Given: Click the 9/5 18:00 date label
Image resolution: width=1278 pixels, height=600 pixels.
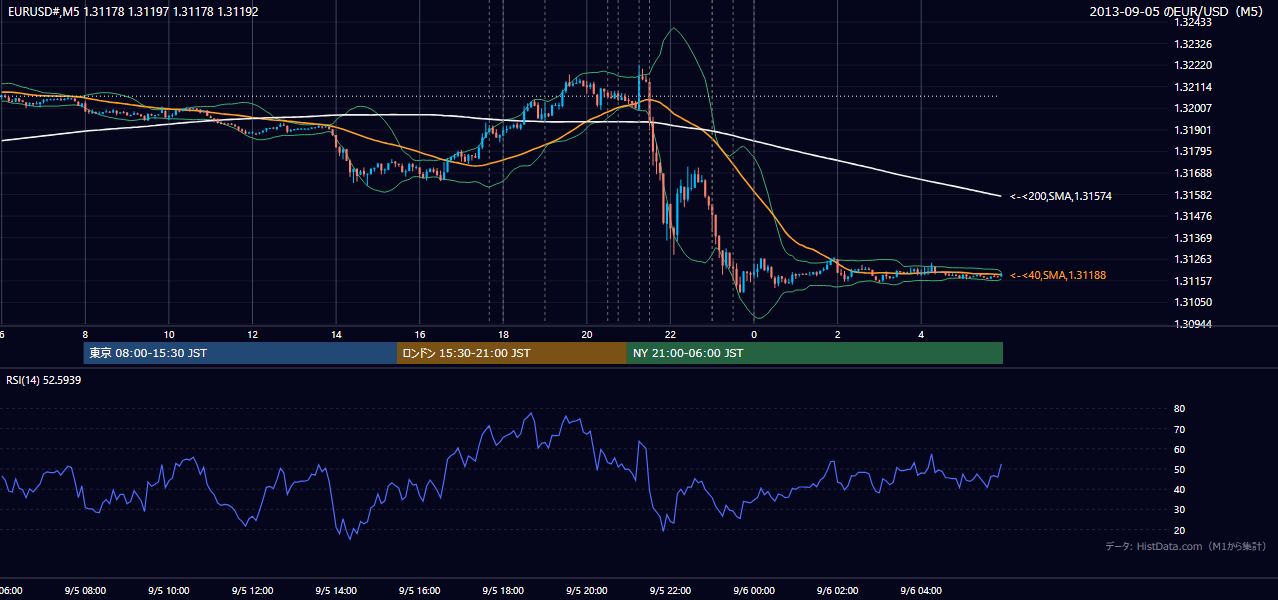Looking at the screenshot, I should point(504,590).
